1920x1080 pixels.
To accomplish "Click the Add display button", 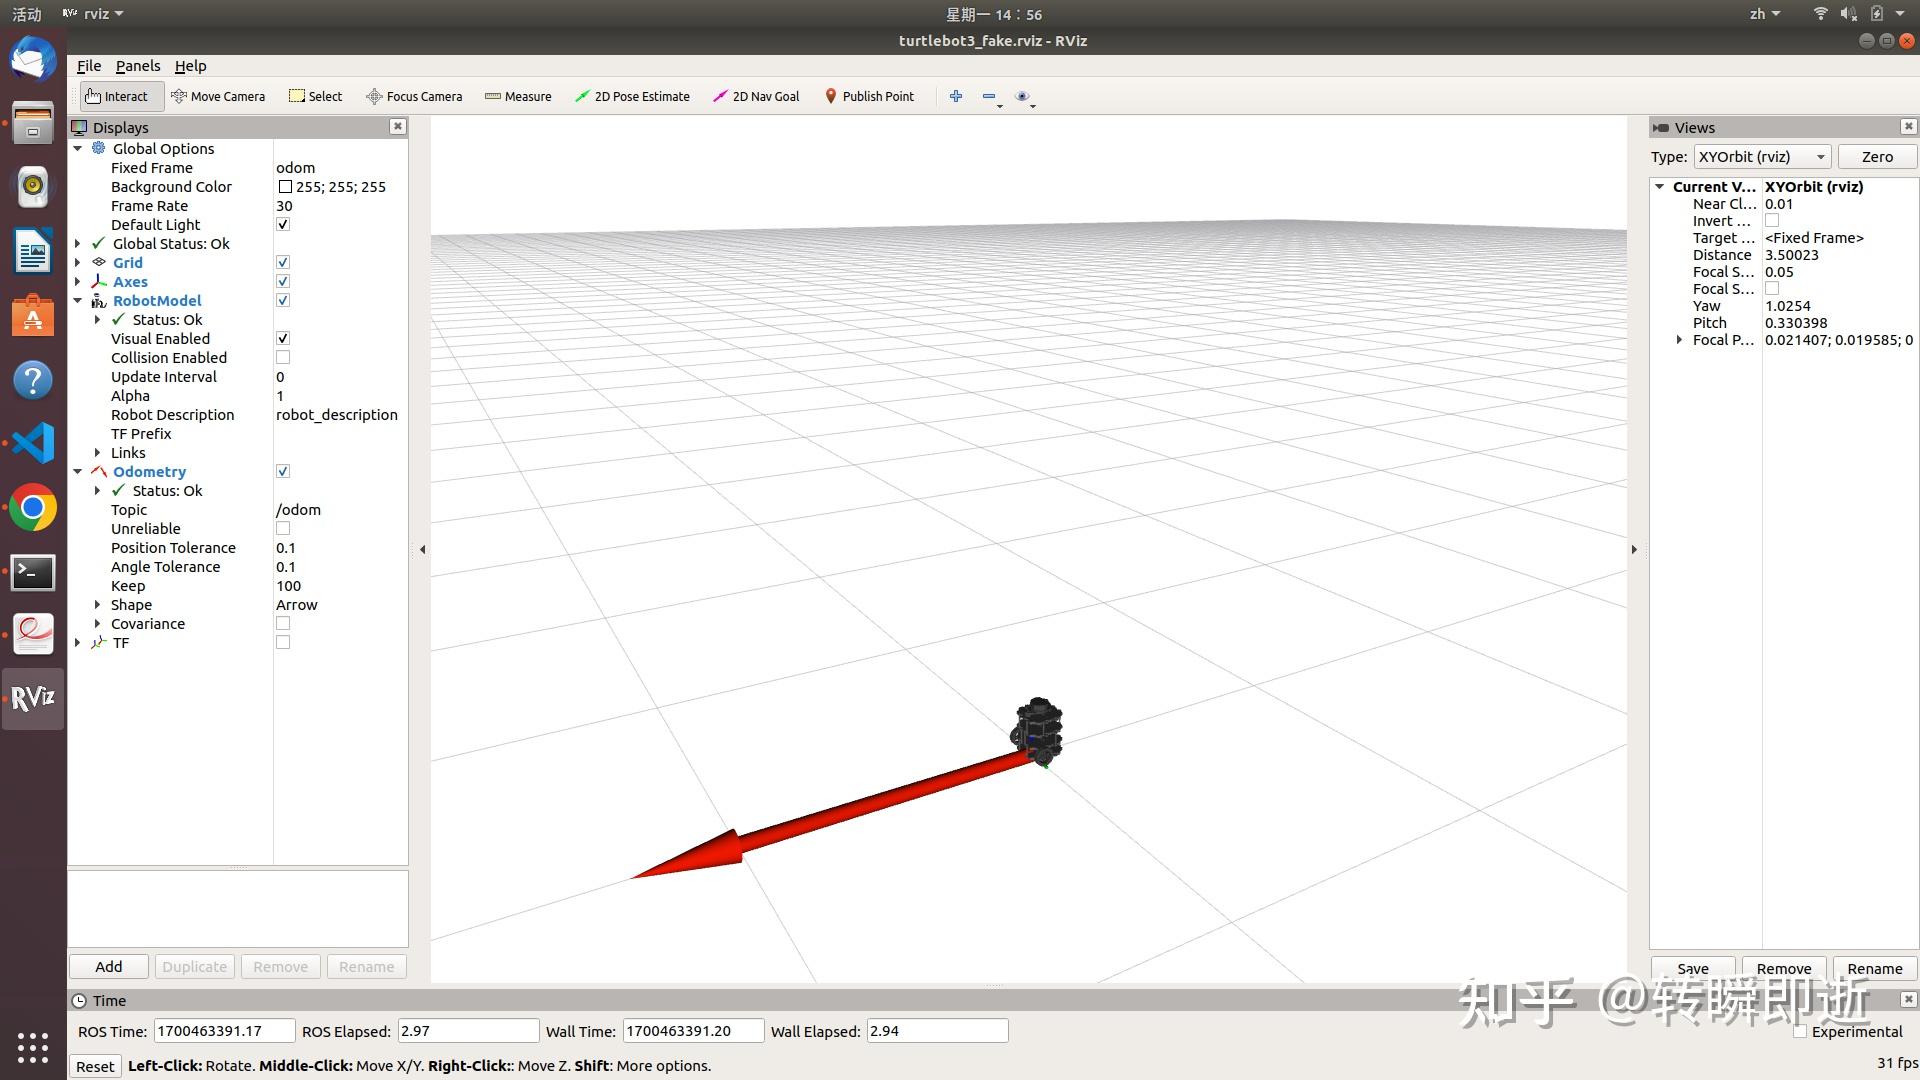I will pos(109,967).
